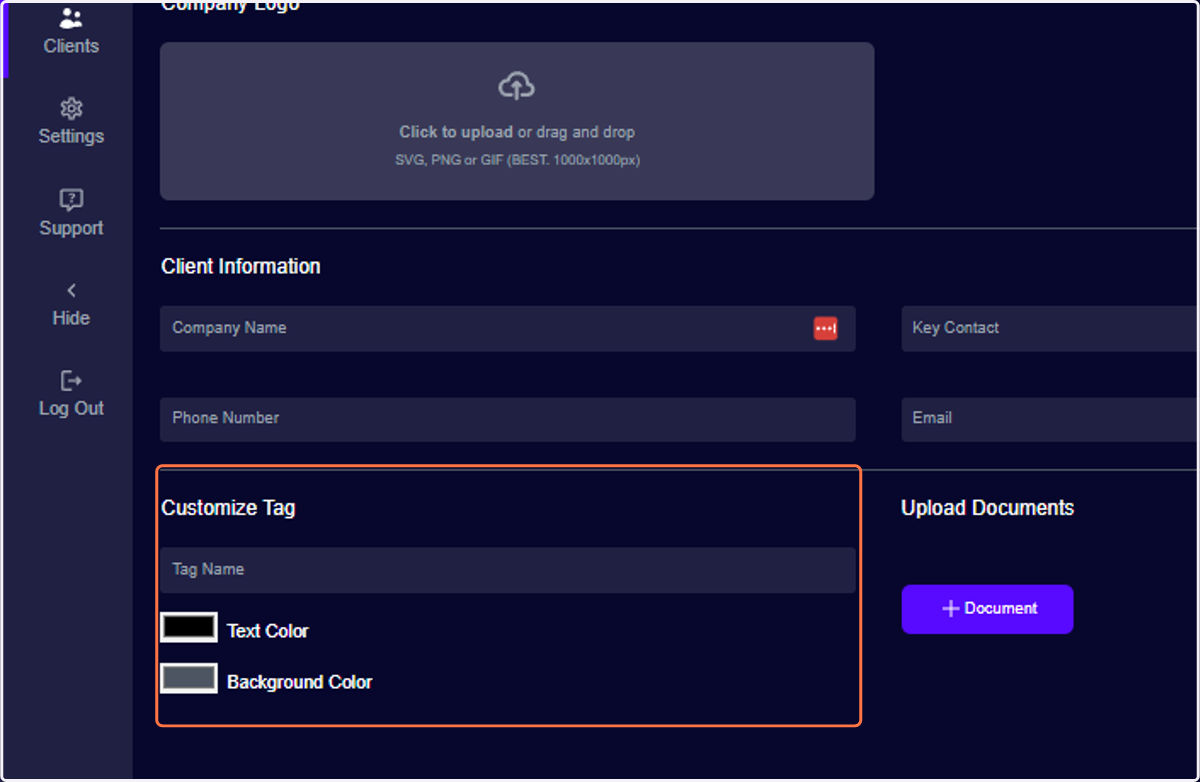Viewport: 1200px width, 782px height.
Task: Open the Clients section in sidebar
Action: pyautogui.click(x=71, y=32)
